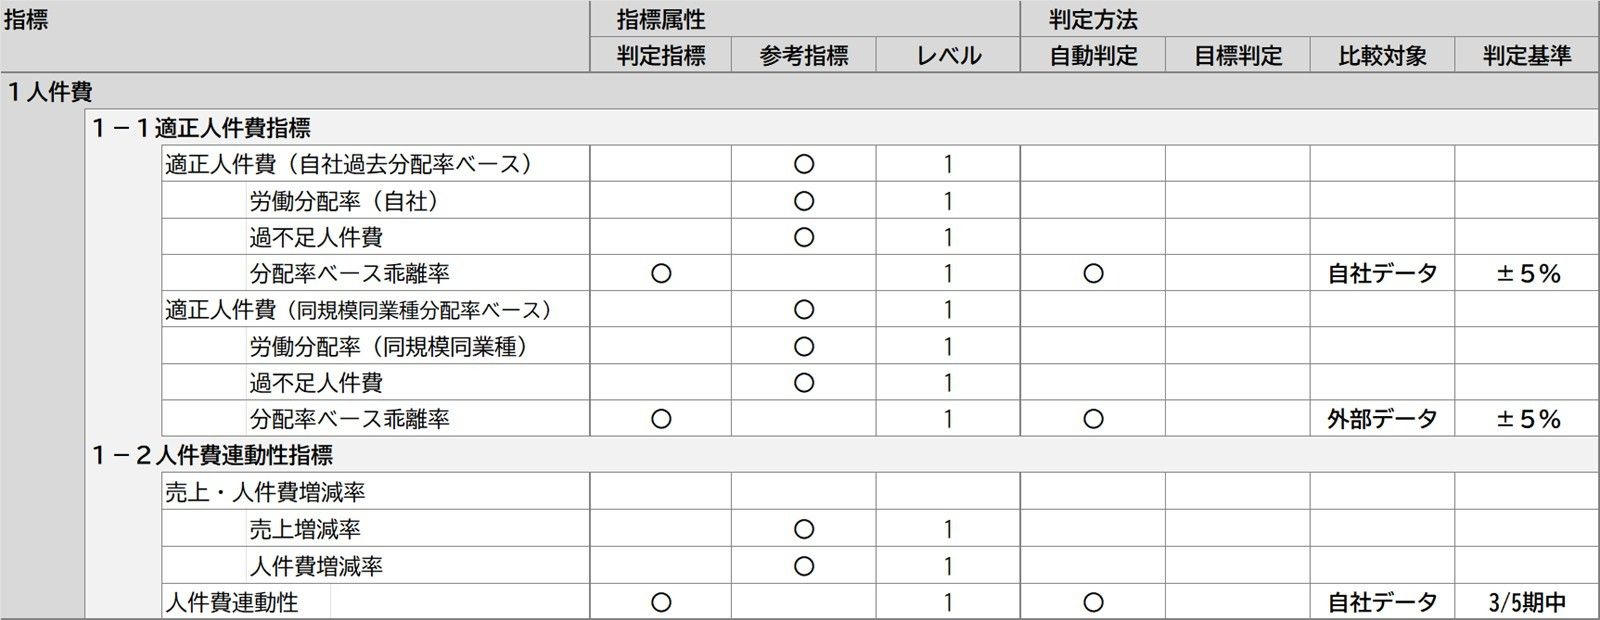Image resolution: width=1600 pixels, height=620 pixels.
Task: Click the 参考指標 column header
Action: [x=803, y=56]
